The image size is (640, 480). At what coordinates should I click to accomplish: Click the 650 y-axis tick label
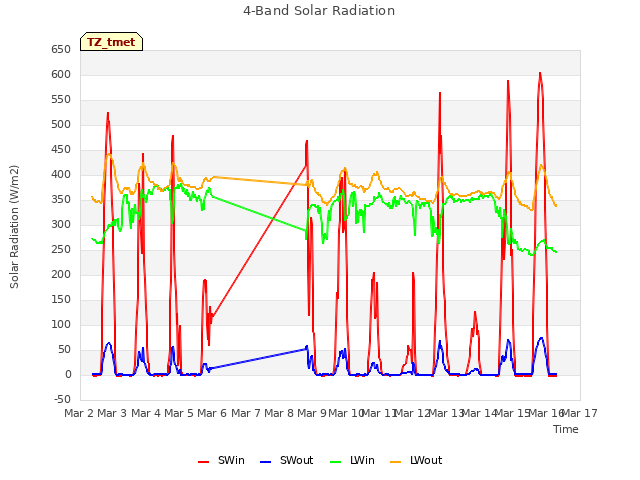[x=61, y=50]
